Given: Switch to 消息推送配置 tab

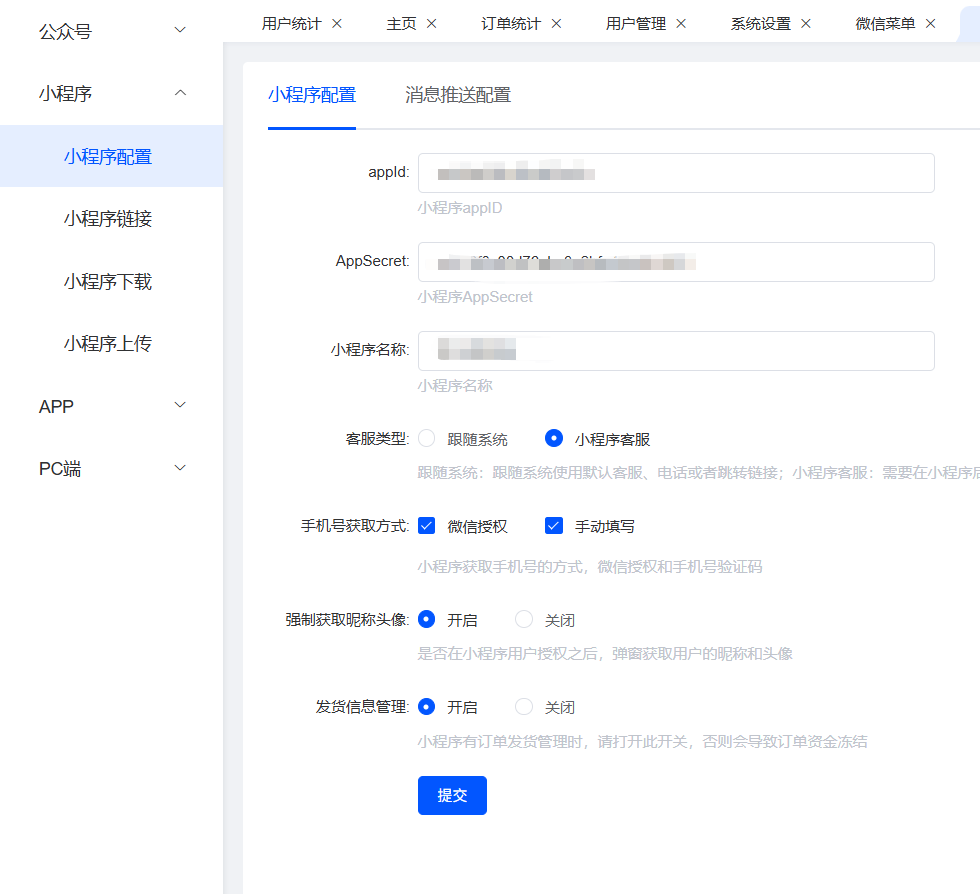Looking at the screenshot, I should coord(458,96).
